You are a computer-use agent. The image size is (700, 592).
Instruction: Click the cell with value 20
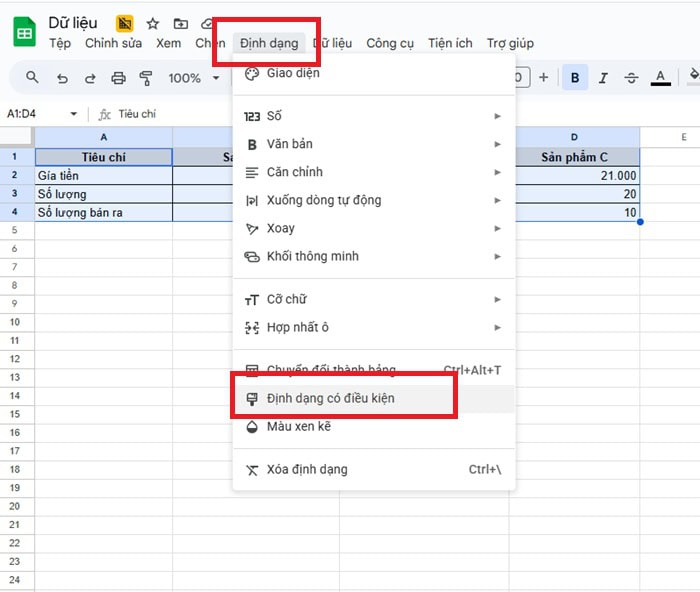click(577, 194)
